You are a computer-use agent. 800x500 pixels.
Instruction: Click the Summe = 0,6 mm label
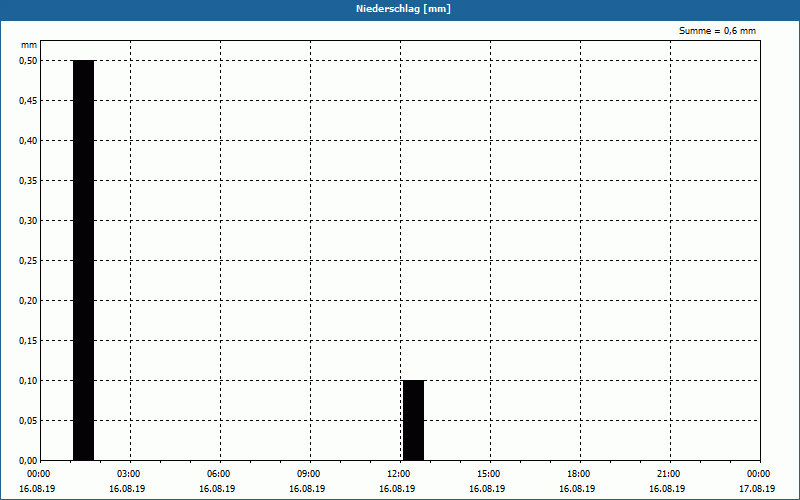tap(717, 31)
